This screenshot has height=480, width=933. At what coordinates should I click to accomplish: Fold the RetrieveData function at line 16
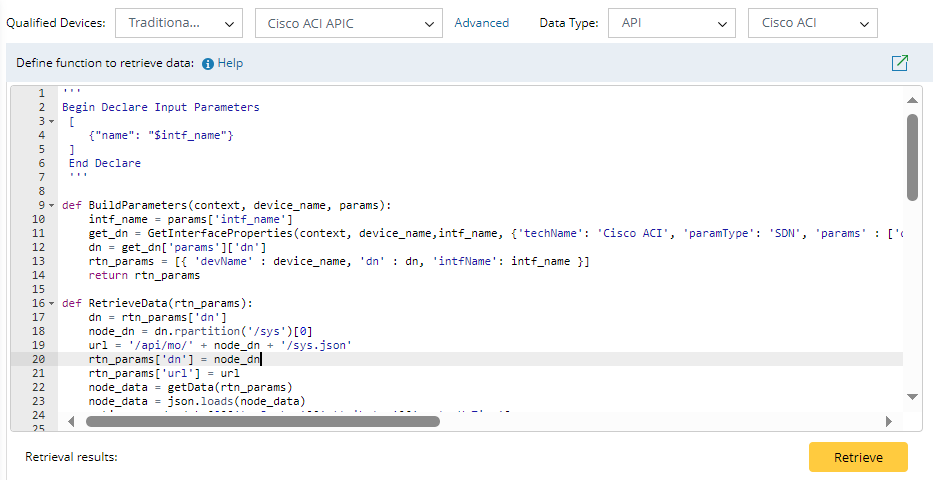coord(51,303)
